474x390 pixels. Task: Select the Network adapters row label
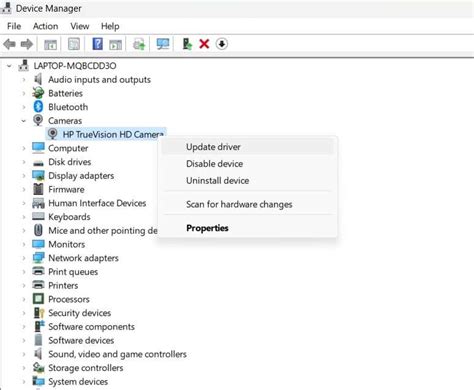pos(83,258)
